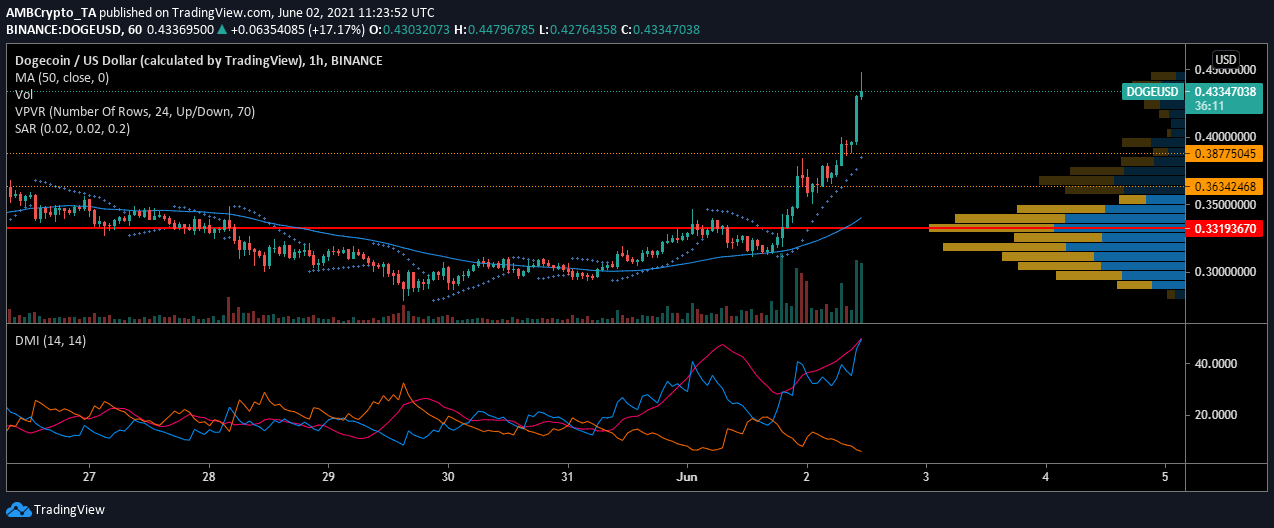The height and width of the screenshot is (528, 1274).
Task: Click the orange 0.38775045 price label
Action: pos(1224,154)
